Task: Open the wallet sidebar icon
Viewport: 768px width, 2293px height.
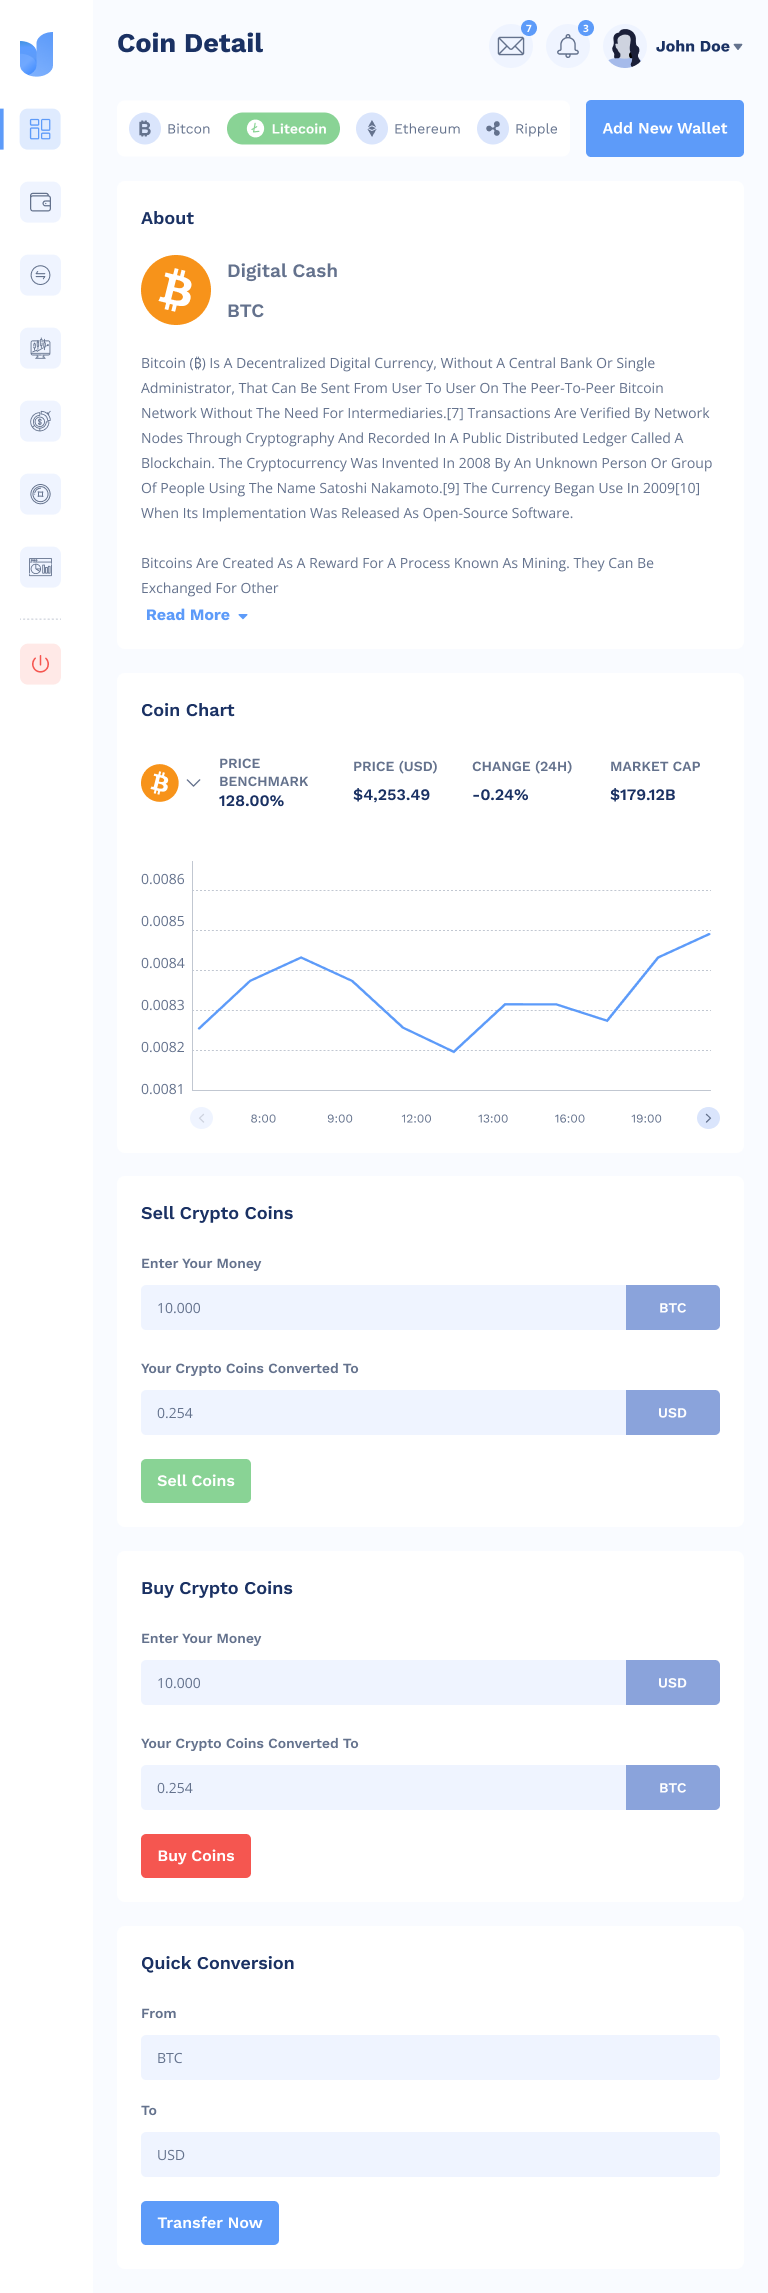Action: [40, 202]
